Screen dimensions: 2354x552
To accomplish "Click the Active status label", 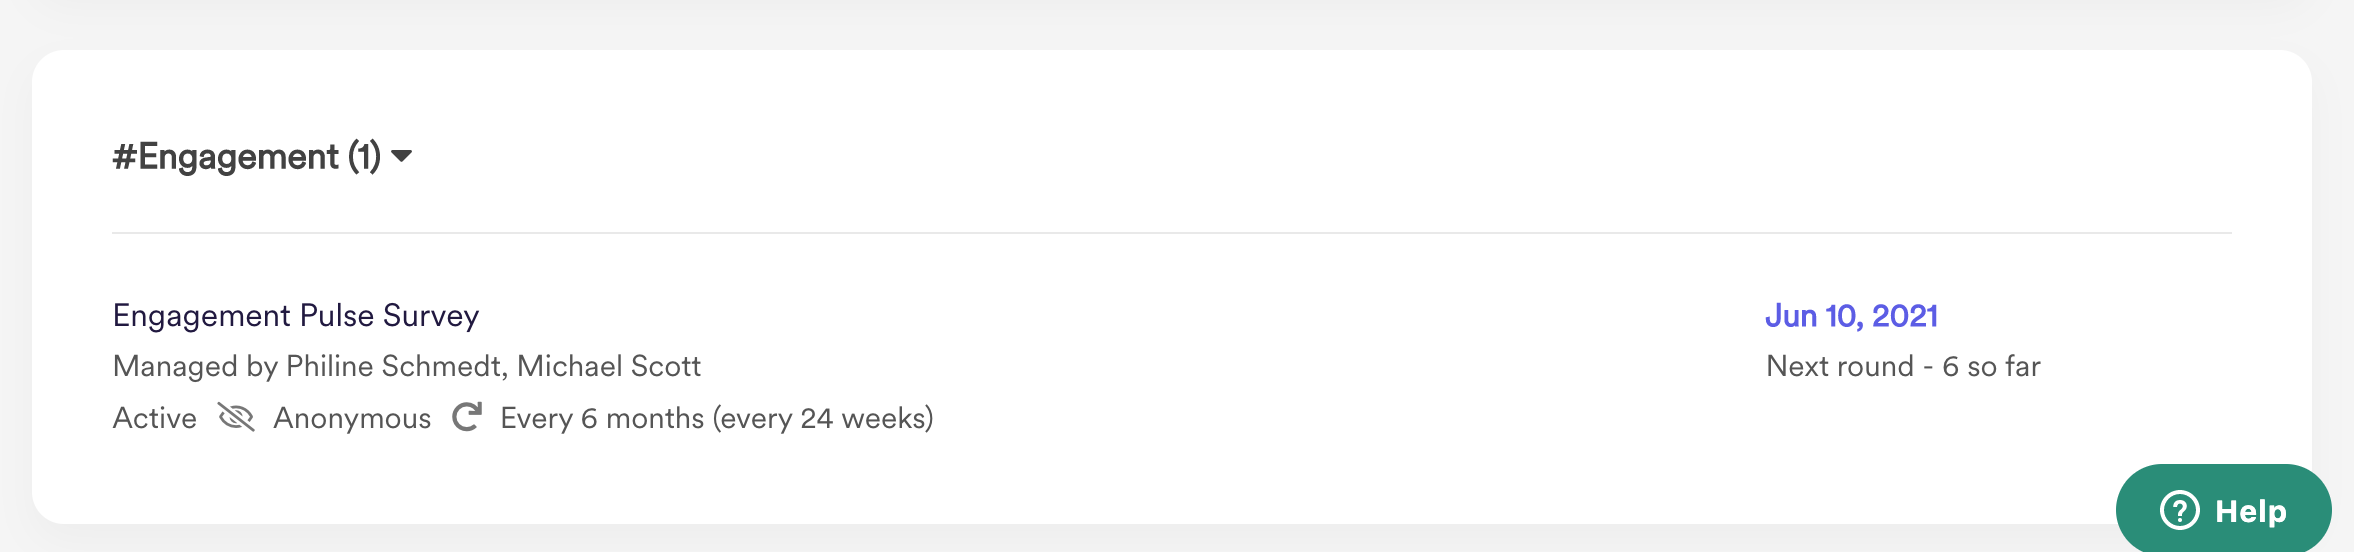I will (155, 417).
